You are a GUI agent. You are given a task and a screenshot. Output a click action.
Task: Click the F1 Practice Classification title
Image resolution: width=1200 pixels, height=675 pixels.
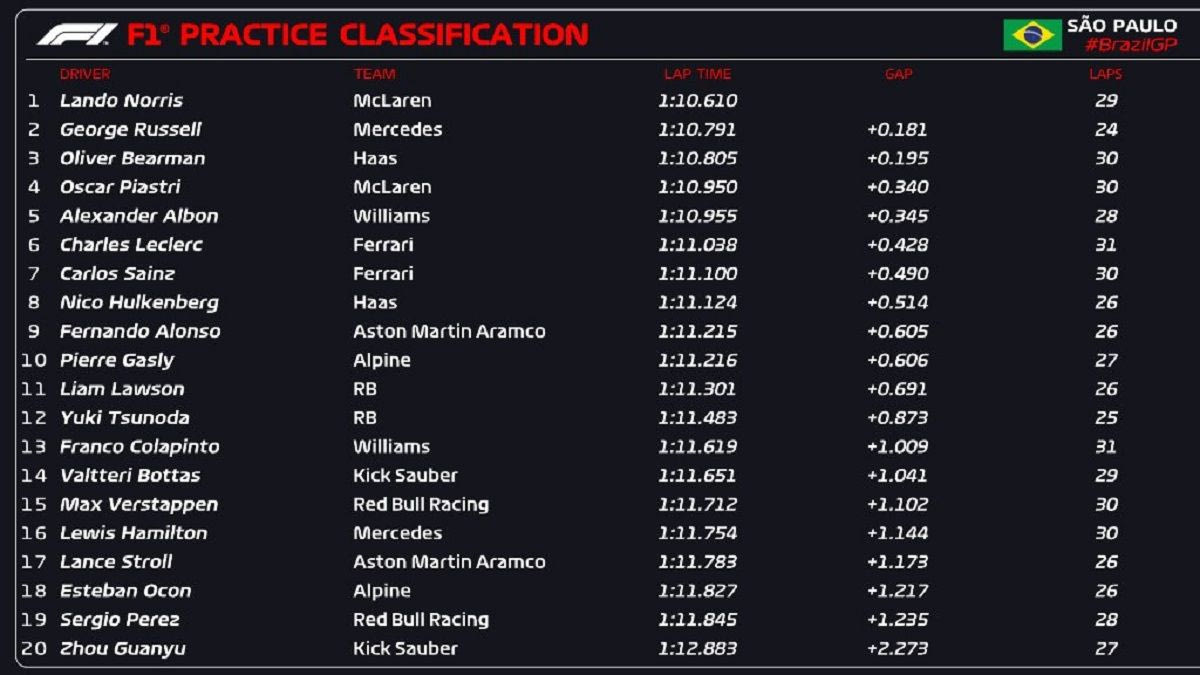(x=357, y=35)
